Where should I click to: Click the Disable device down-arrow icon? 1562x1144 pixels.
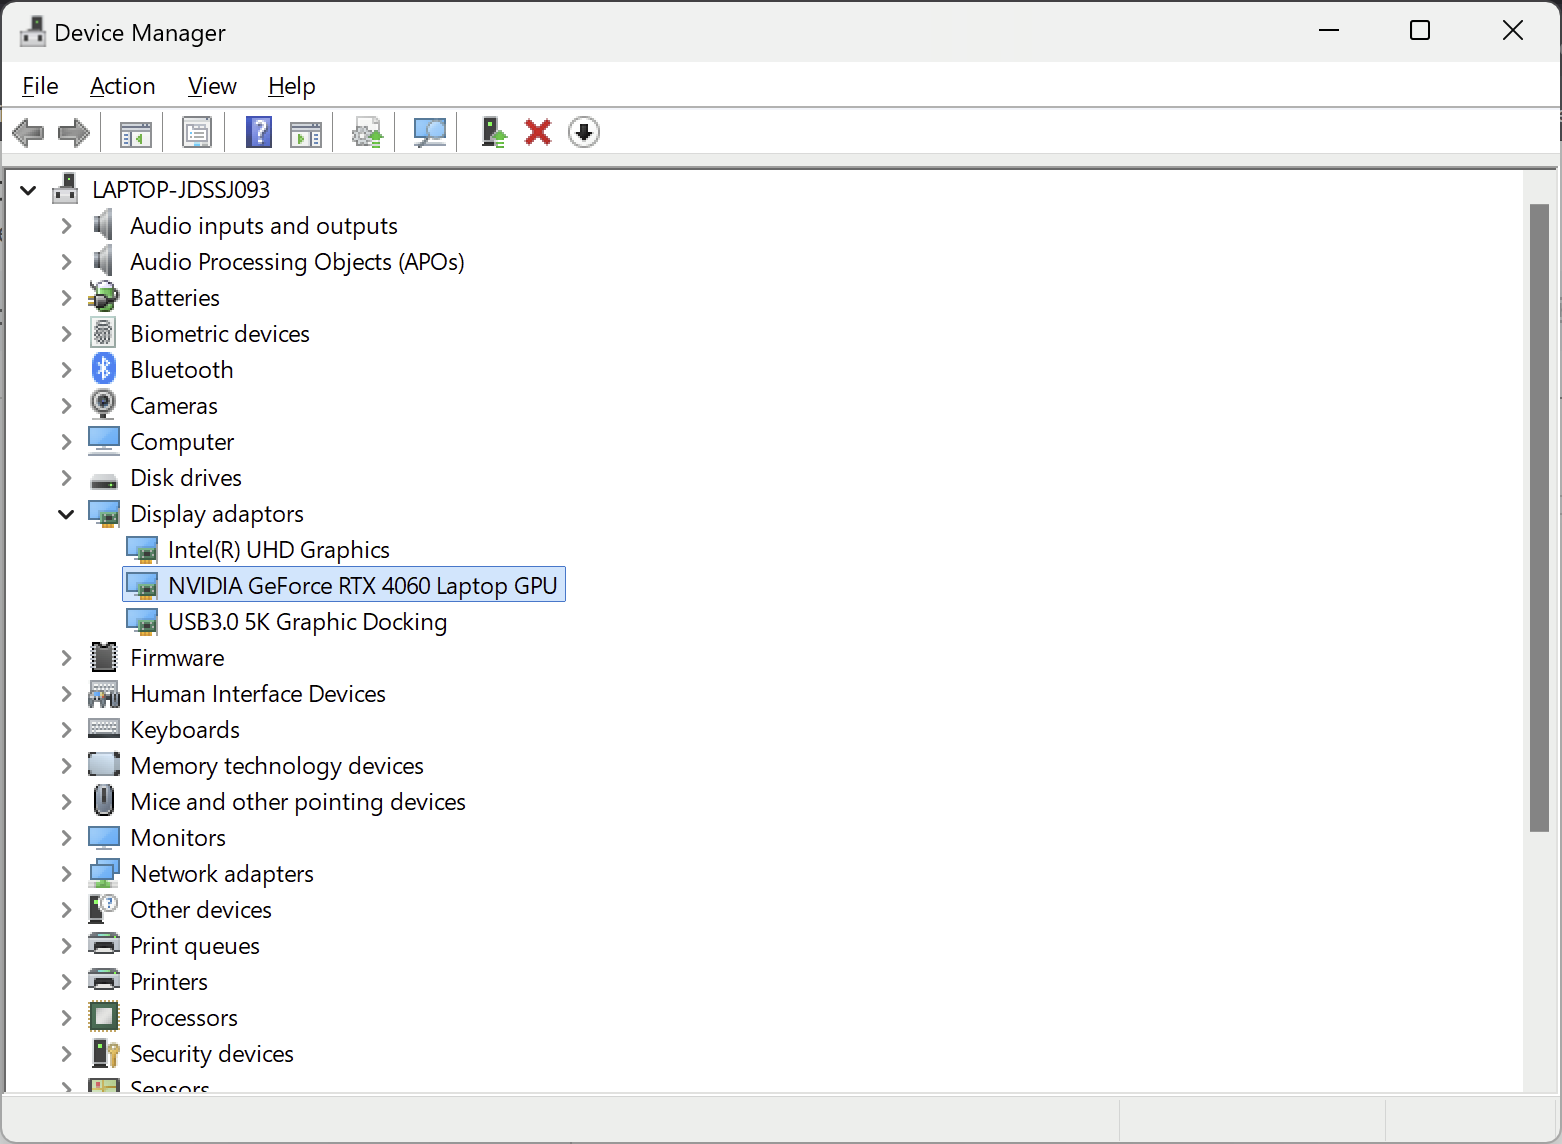[x=584, y=132]
